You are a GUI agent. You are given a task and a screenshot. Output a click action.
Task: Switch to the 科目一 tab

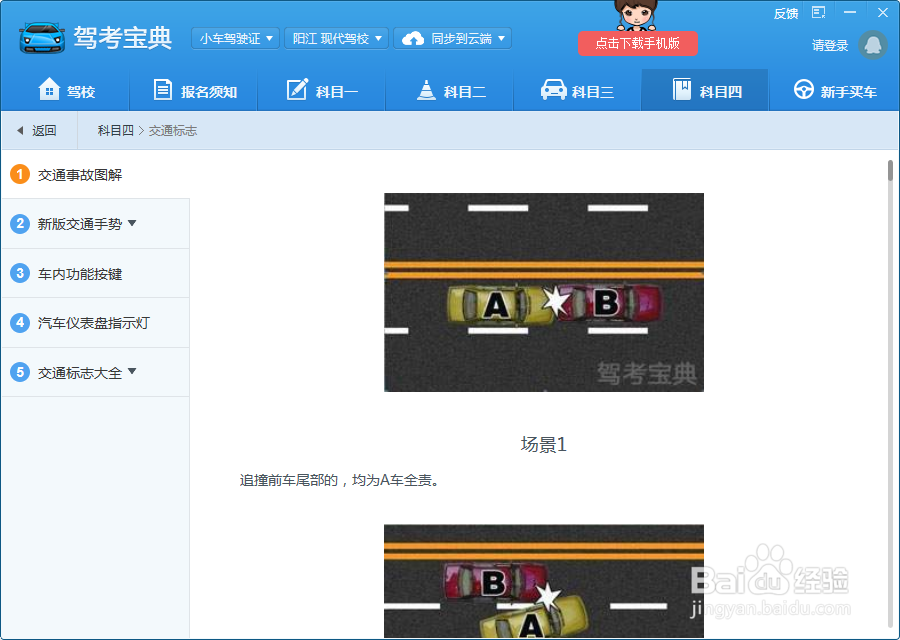click(x=322, y=90)
